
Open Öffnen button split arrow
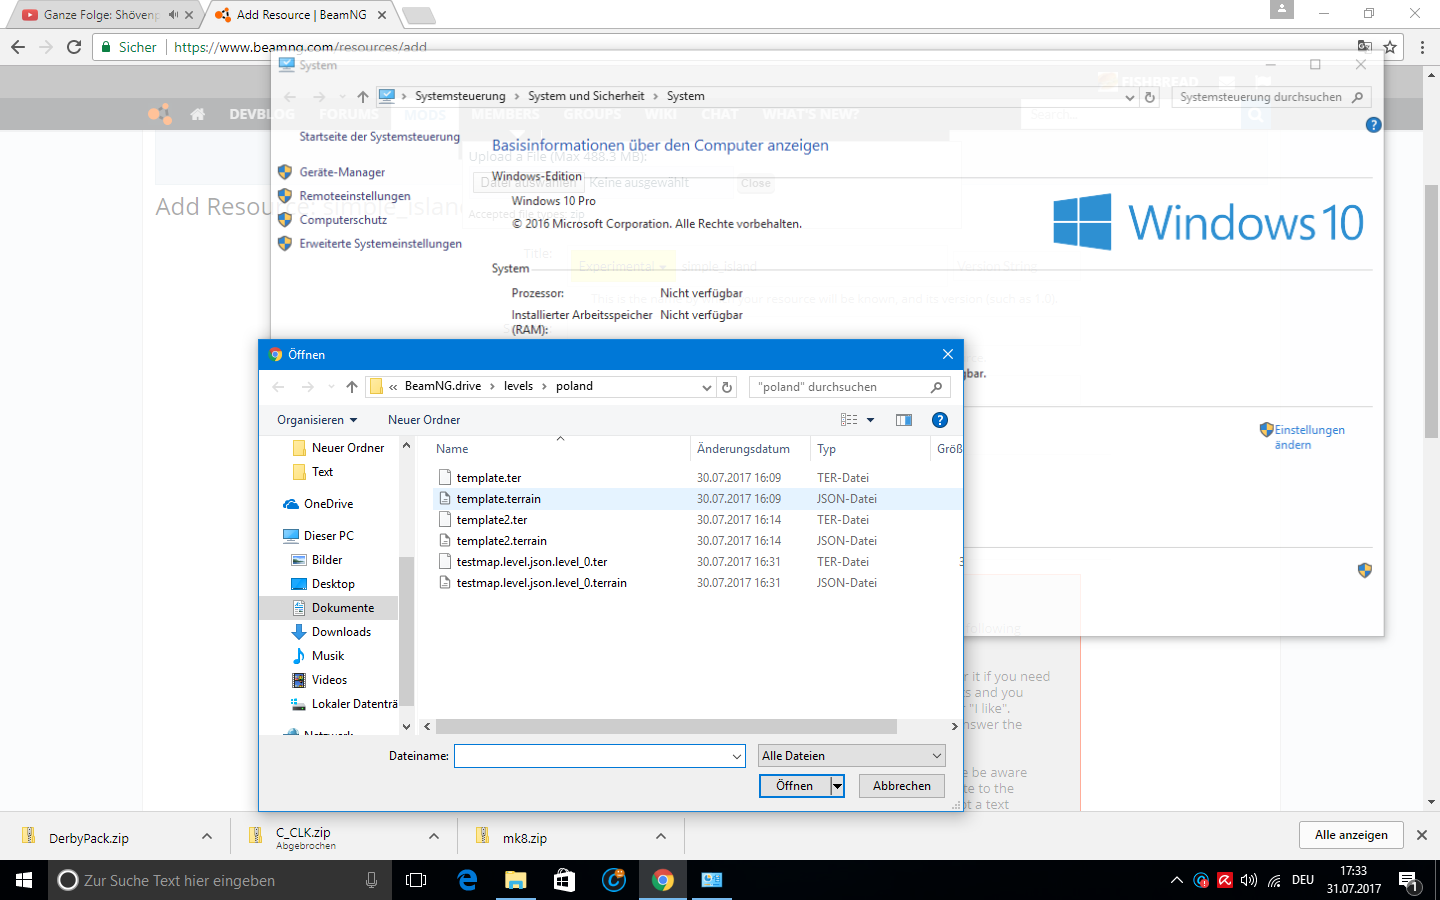coord(838,786)
